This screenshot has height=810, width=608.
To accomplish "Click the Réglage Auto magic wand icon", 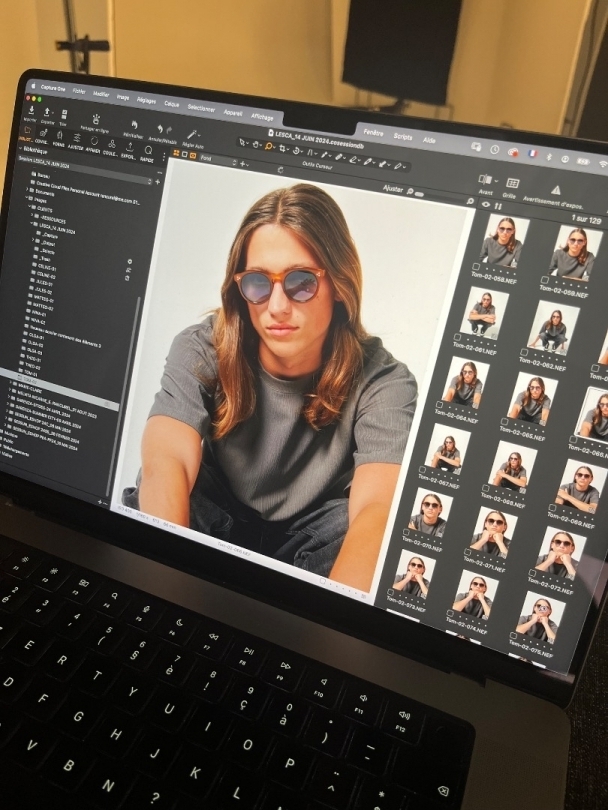I will 191,133.
